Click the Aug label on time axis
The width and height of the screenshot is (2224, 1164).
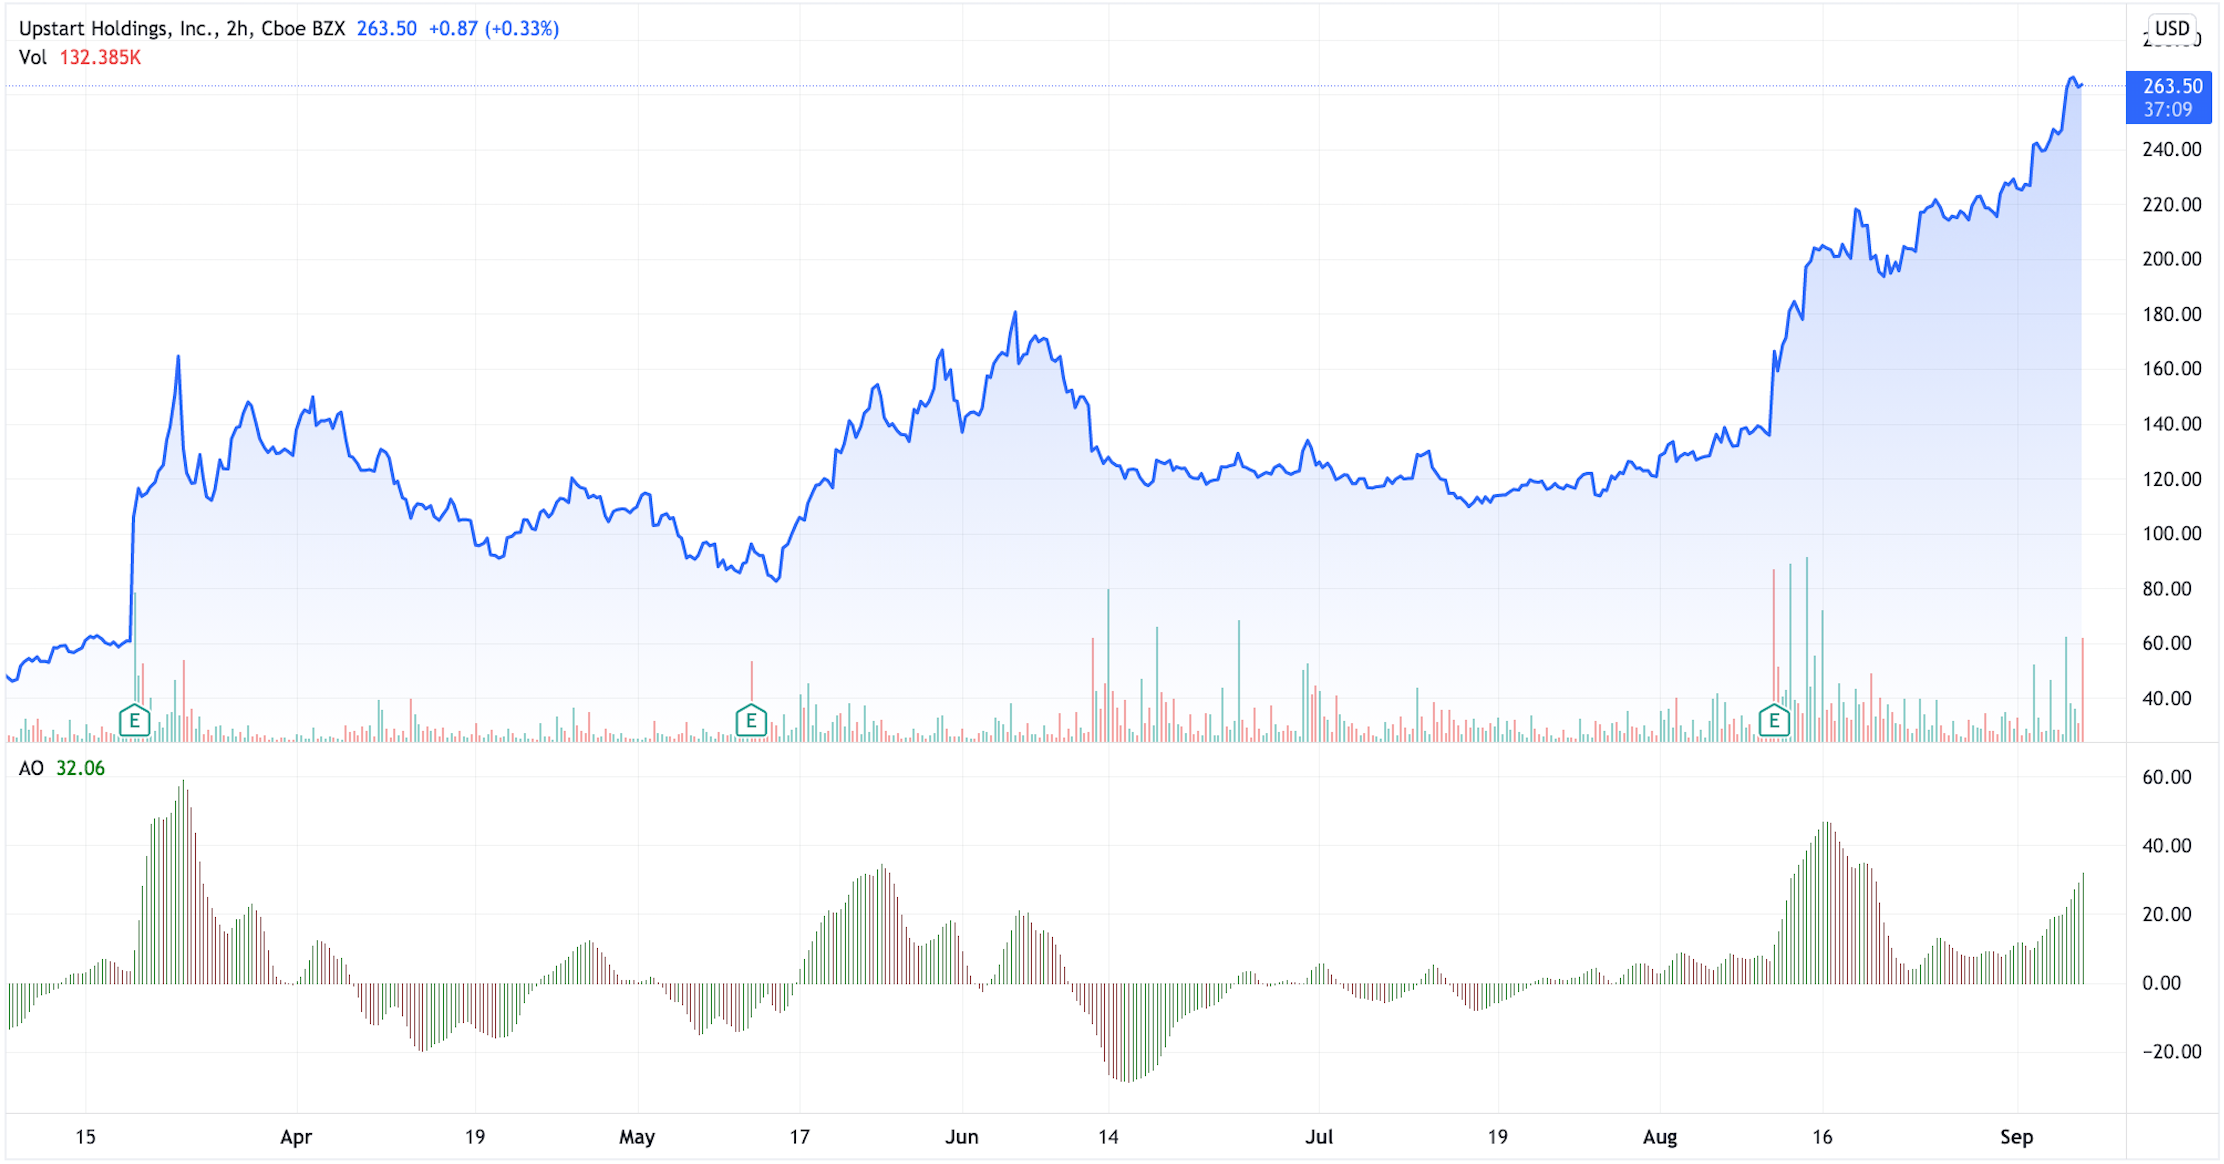1660,1137
